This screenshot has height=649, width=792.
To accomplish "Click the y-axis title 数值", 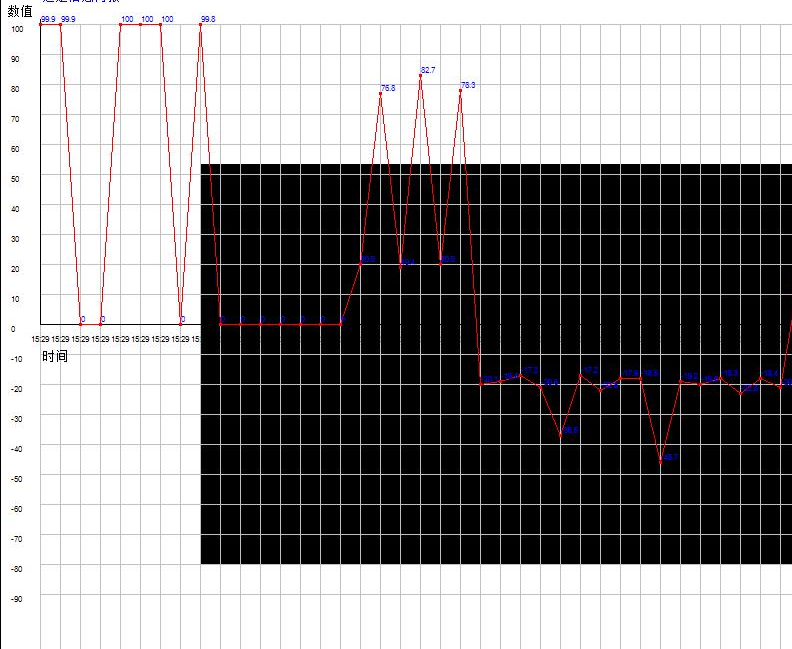I will (20, 11).
